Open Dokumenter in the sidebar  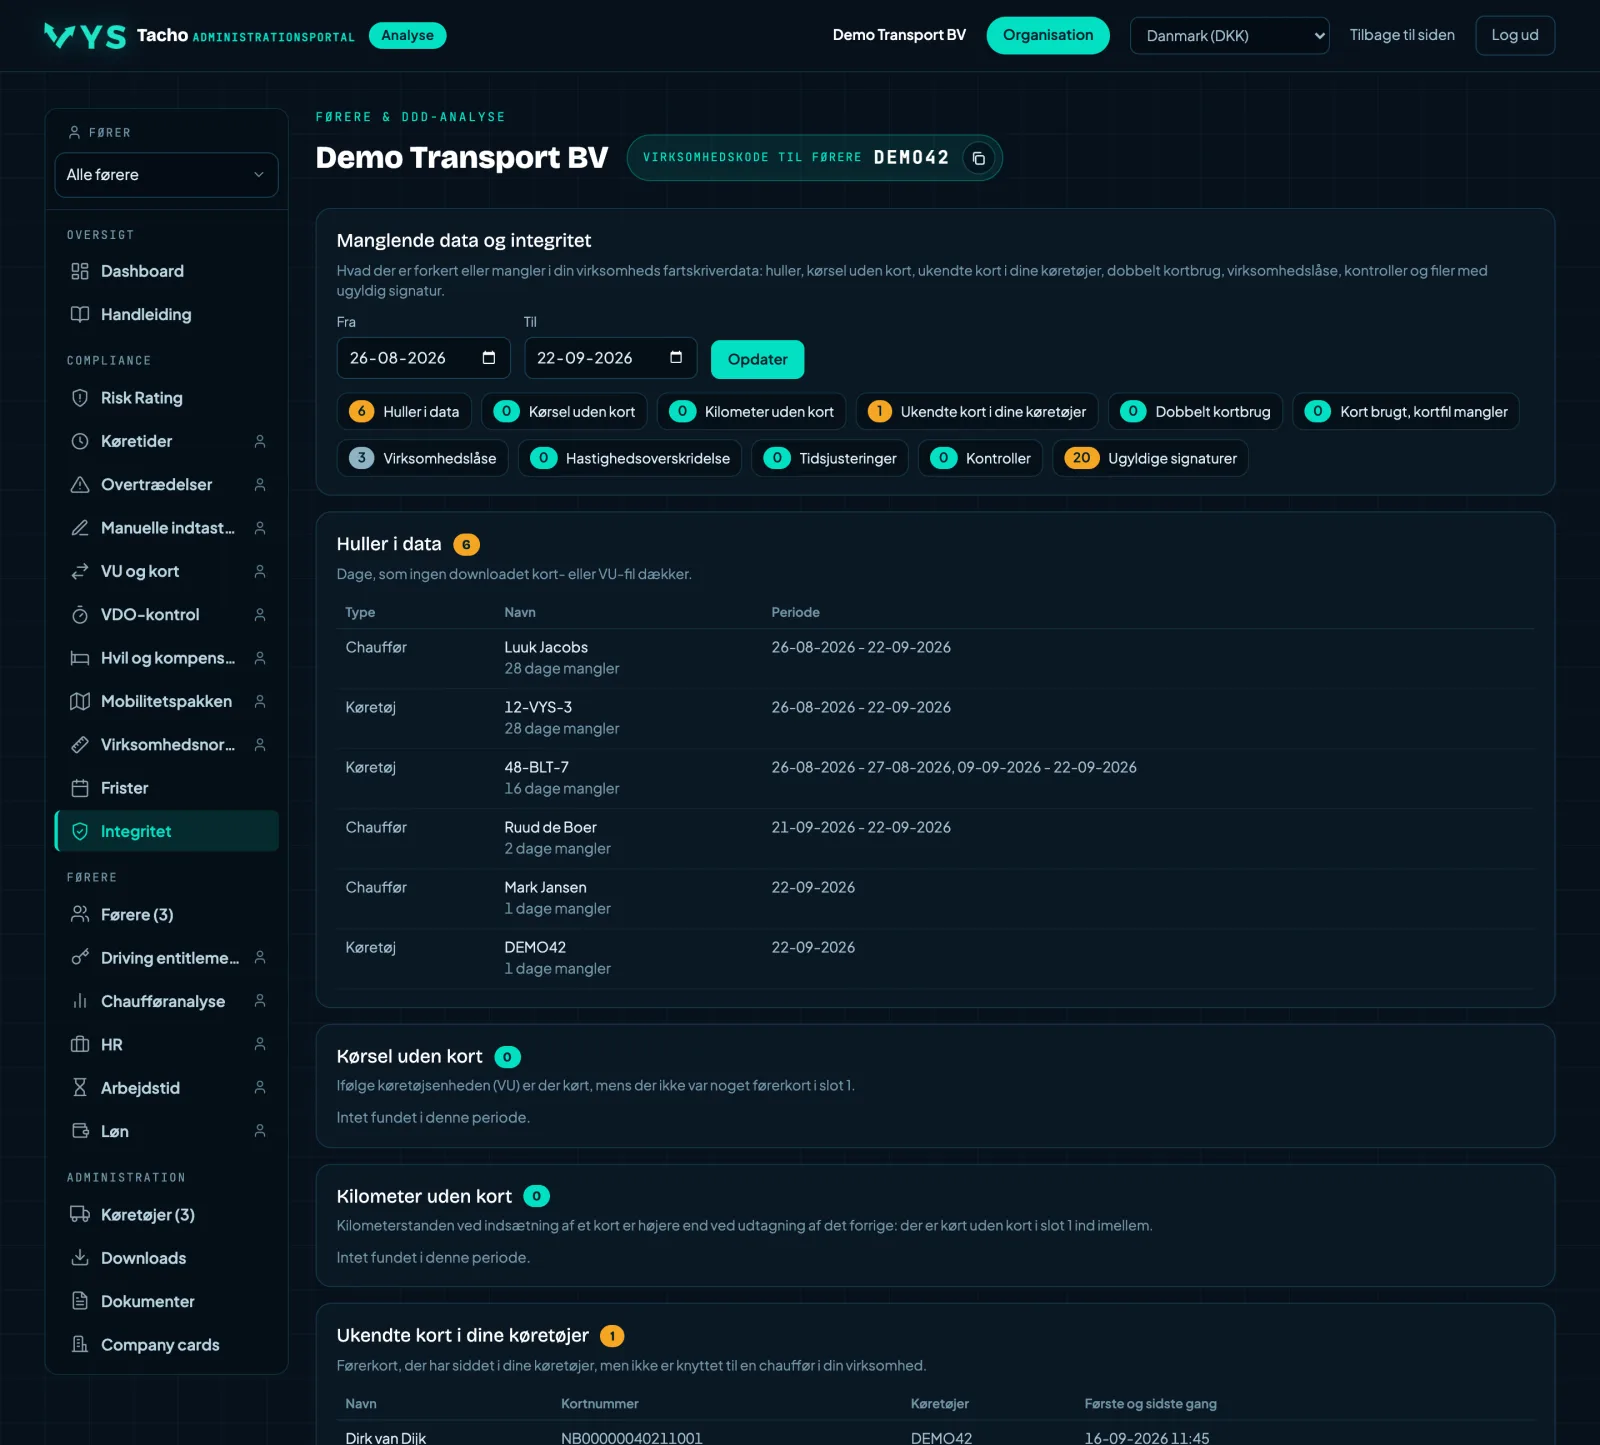click(166, 1301)
